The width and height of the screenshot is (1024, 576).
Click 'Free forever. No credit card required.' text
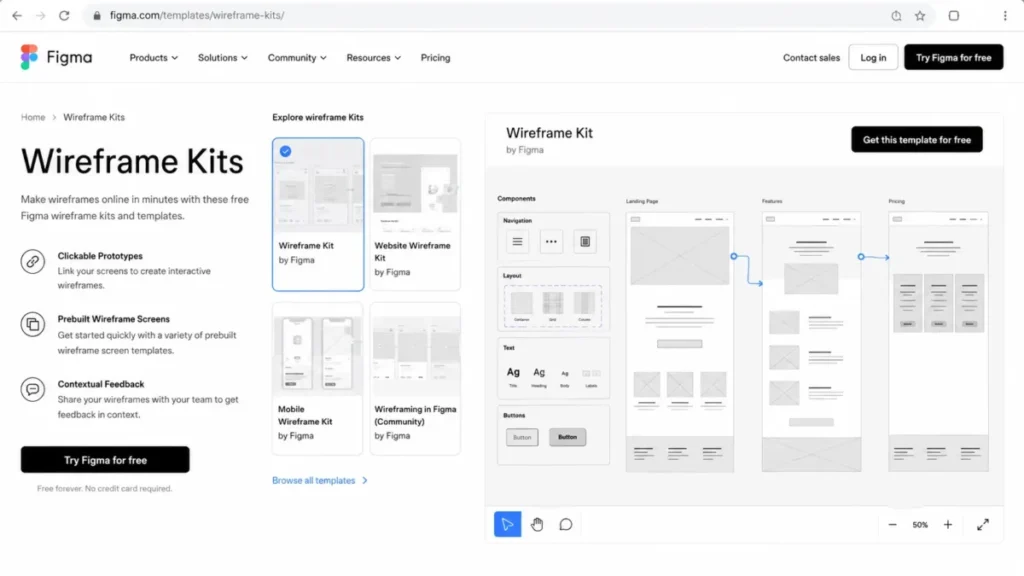[104, 488]
